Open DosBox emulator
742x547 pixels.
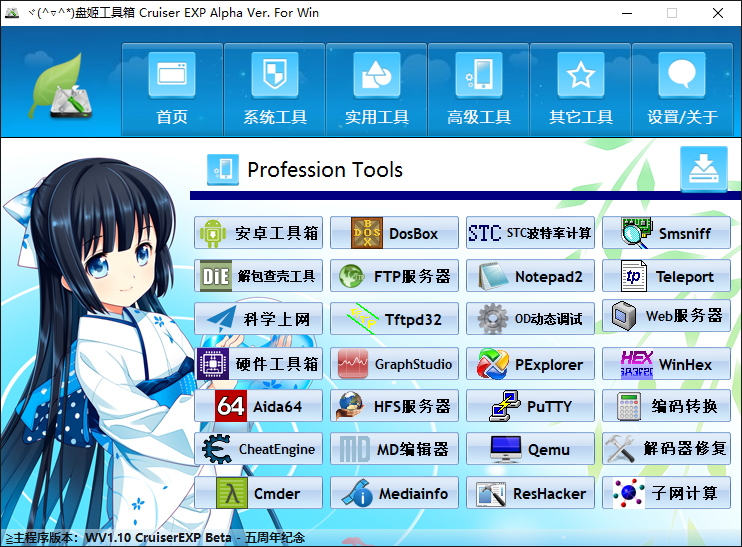tap(394, 234)
